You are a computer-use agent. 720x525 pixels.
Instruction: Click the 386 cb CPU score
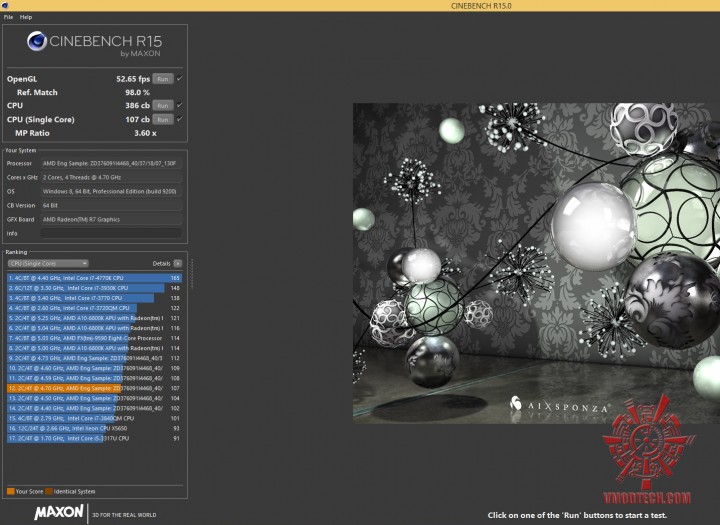coord(137,106)
